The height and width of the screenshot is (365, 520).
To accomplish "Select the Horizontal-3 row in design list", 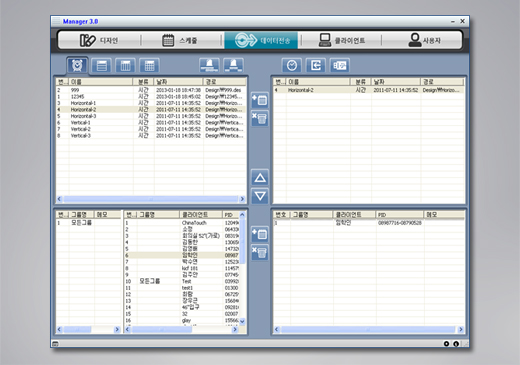I will coord(151,116).
